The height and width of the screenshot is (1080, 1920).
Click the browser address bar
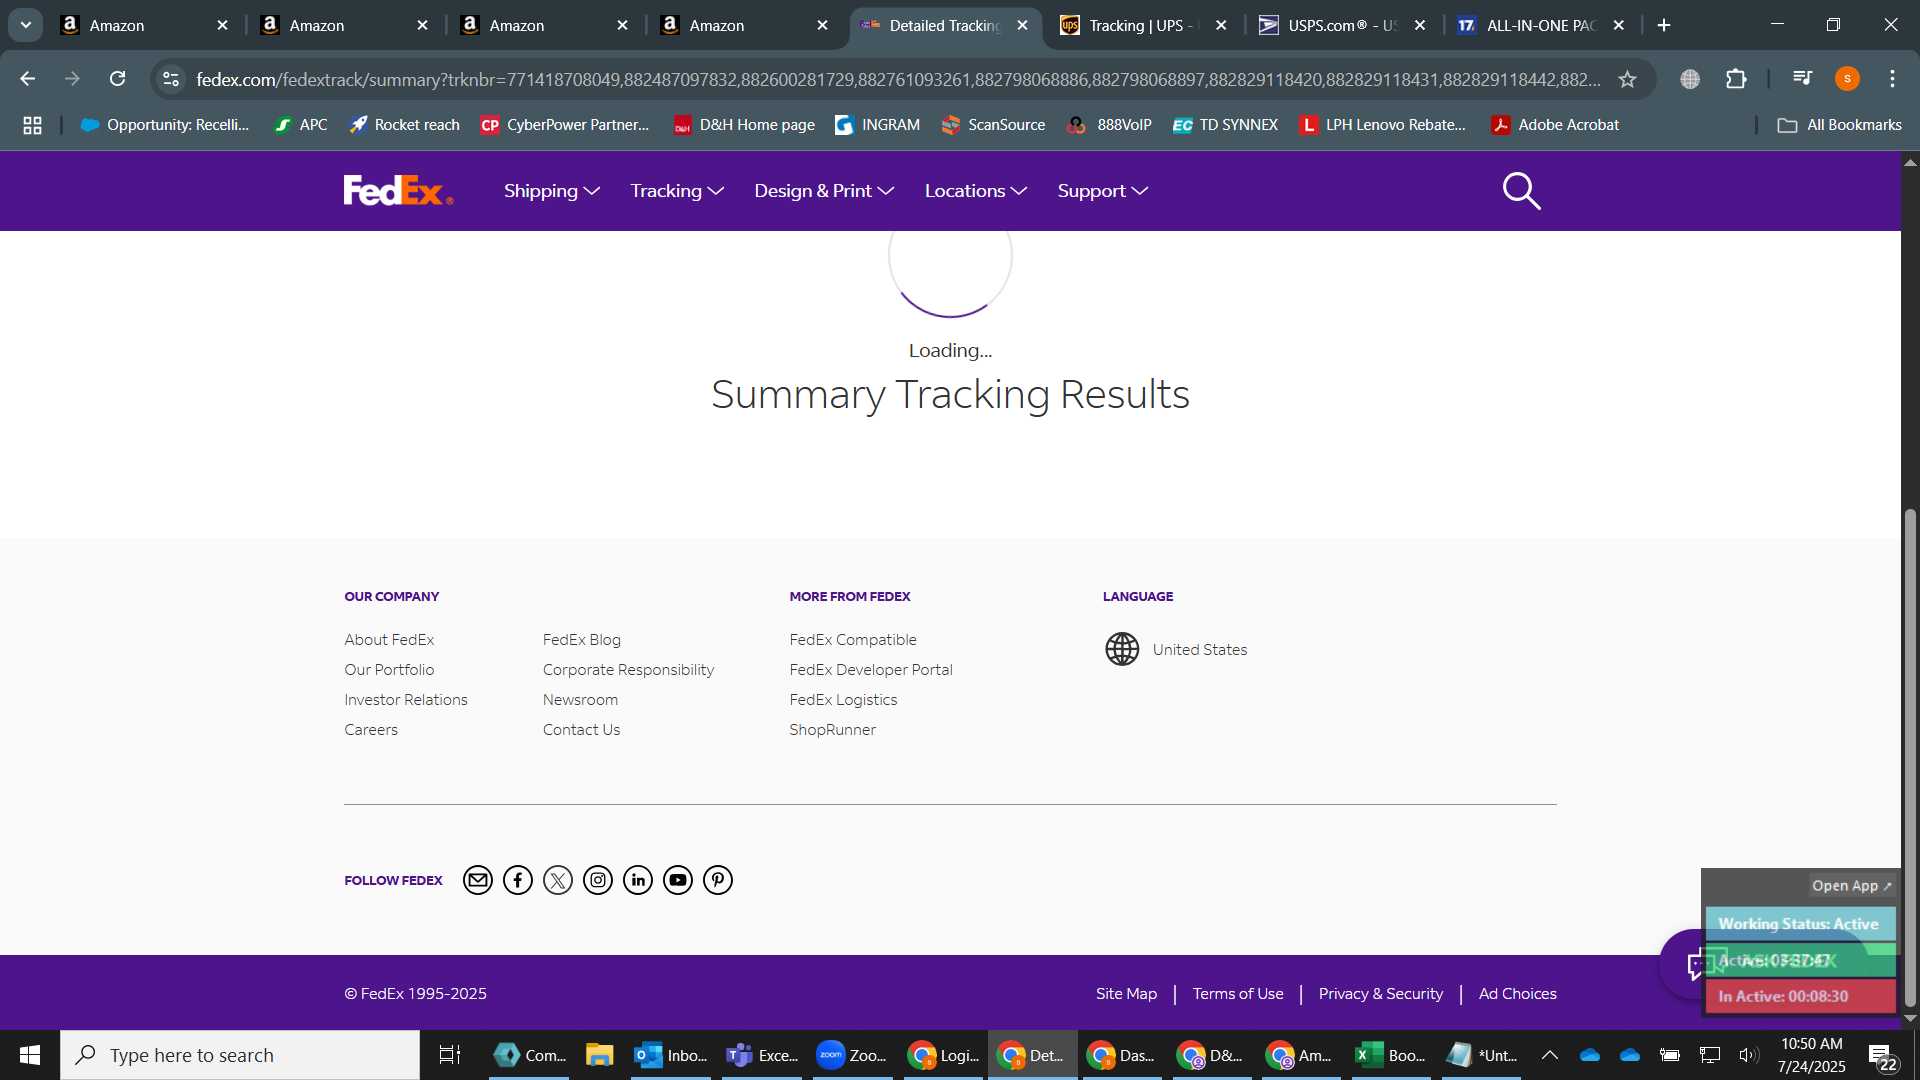coord(897,79)
